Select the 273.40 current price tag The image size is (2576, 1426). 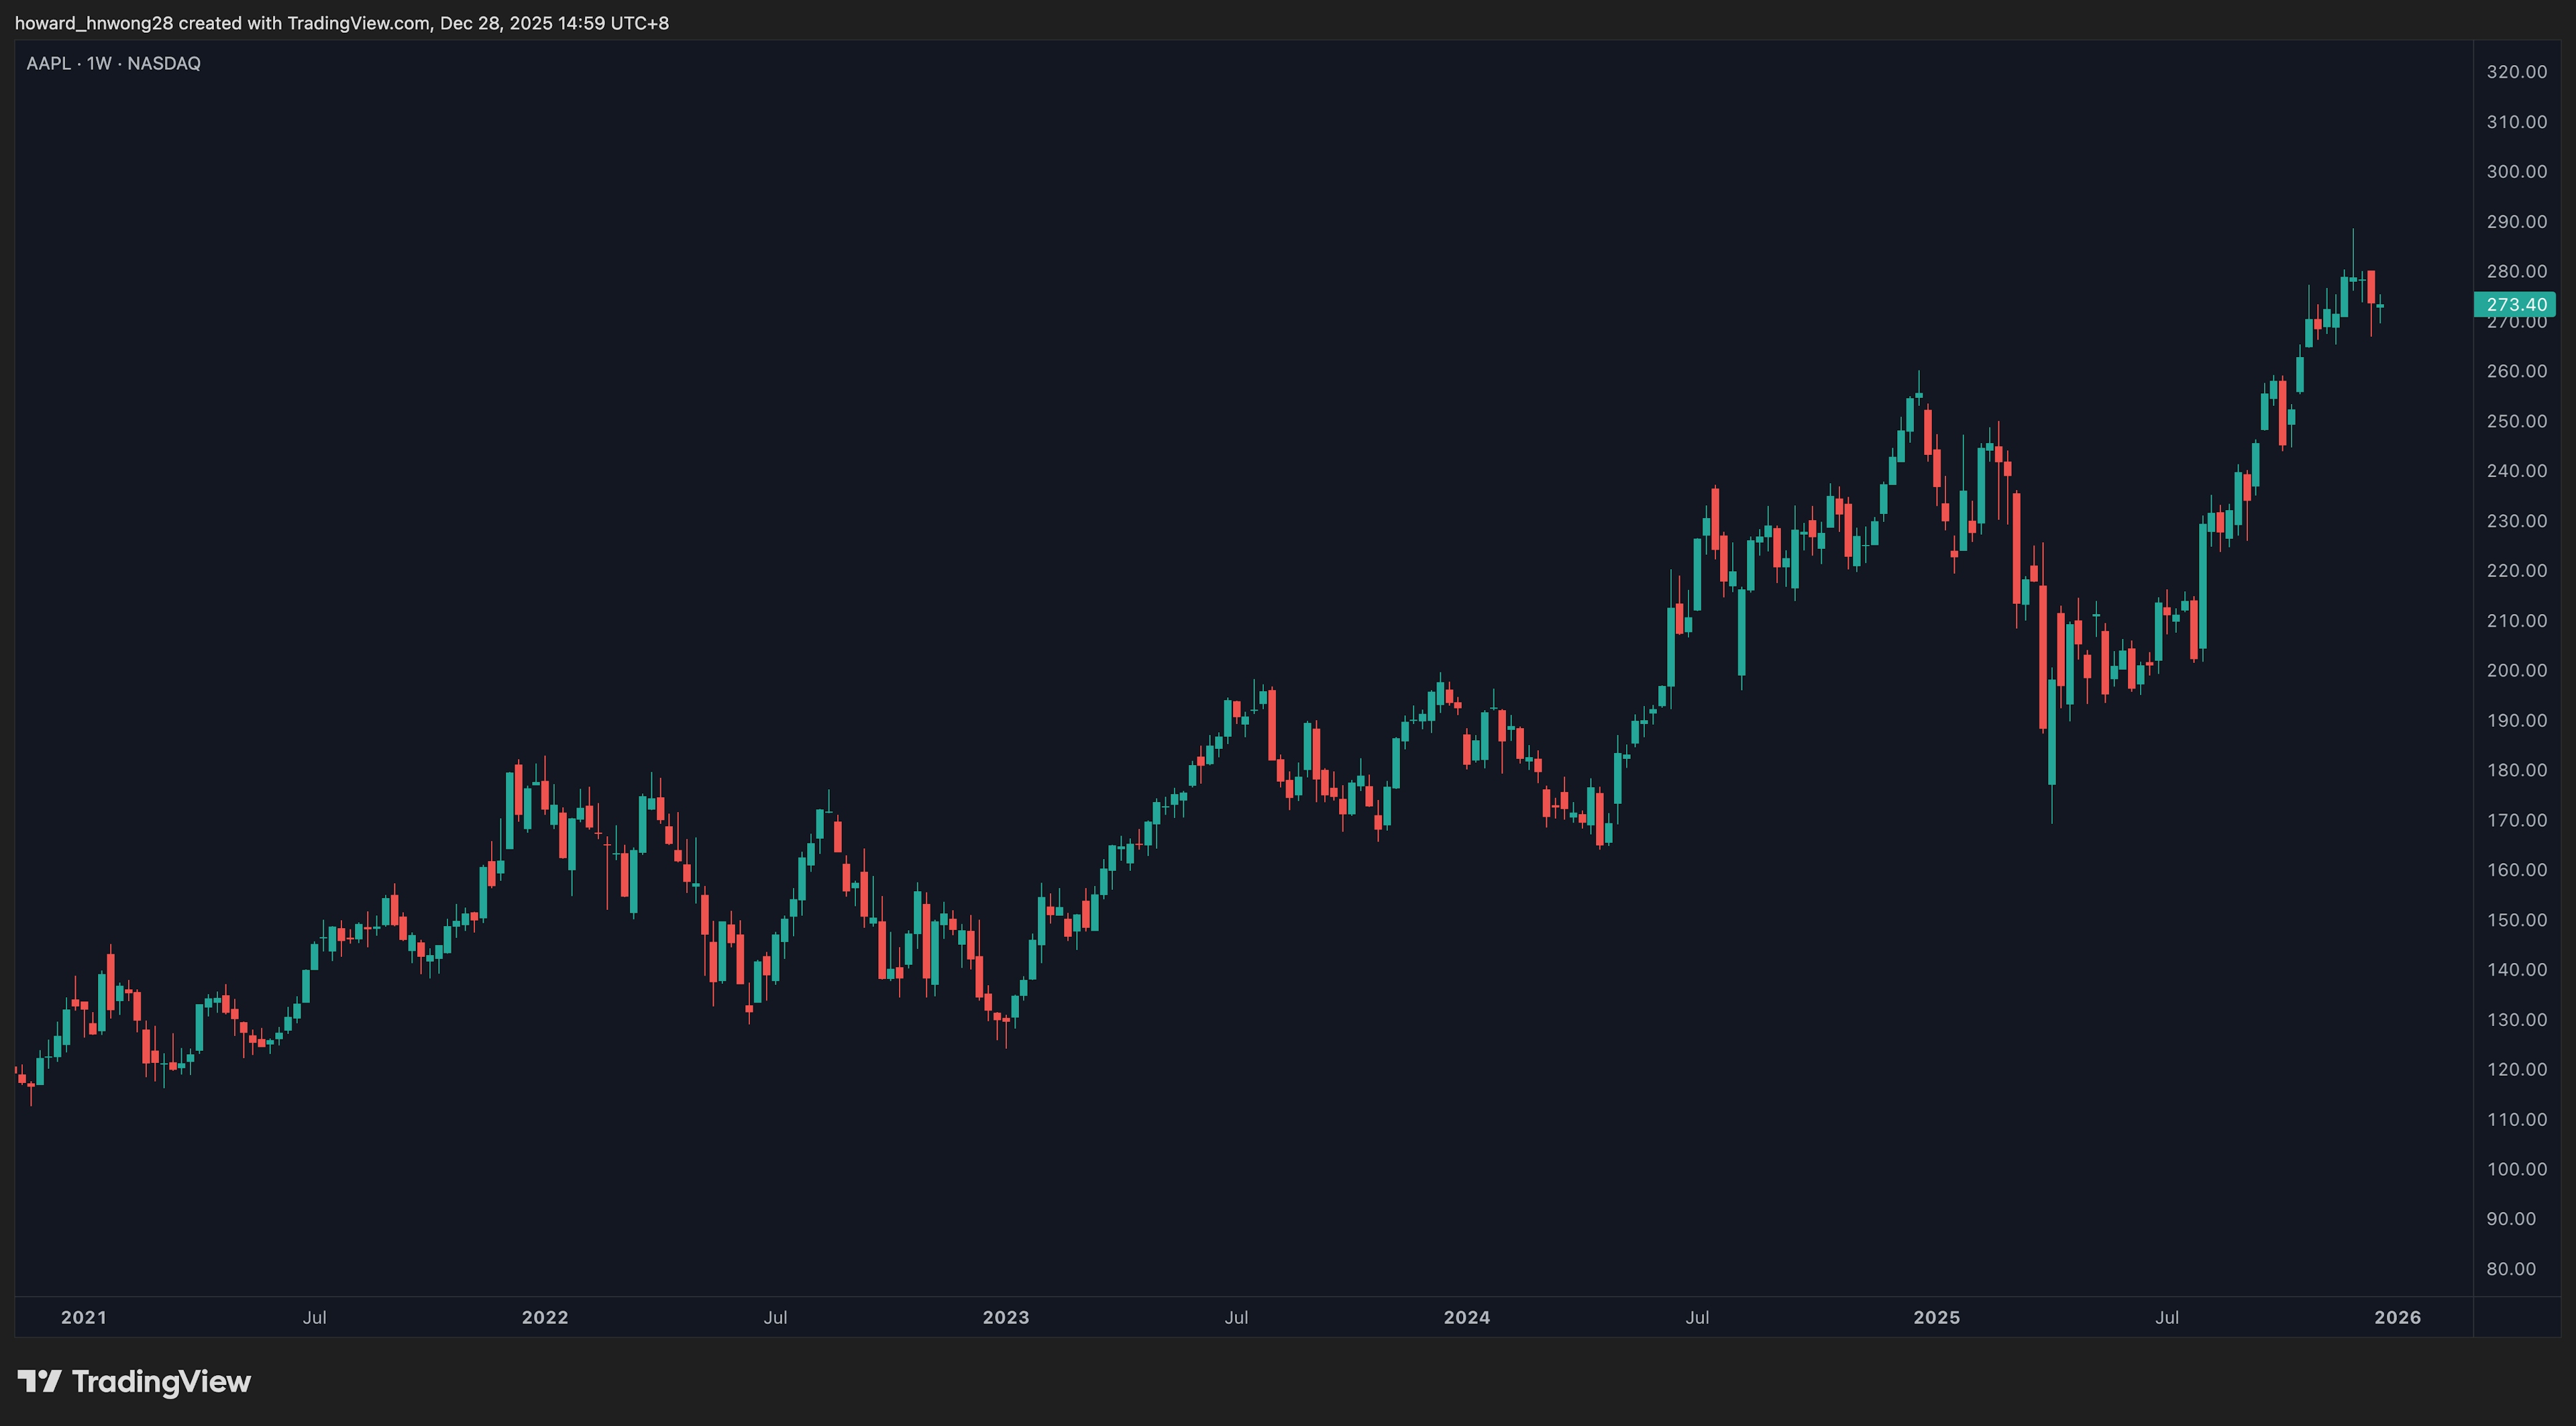[x=2515, y=304]
